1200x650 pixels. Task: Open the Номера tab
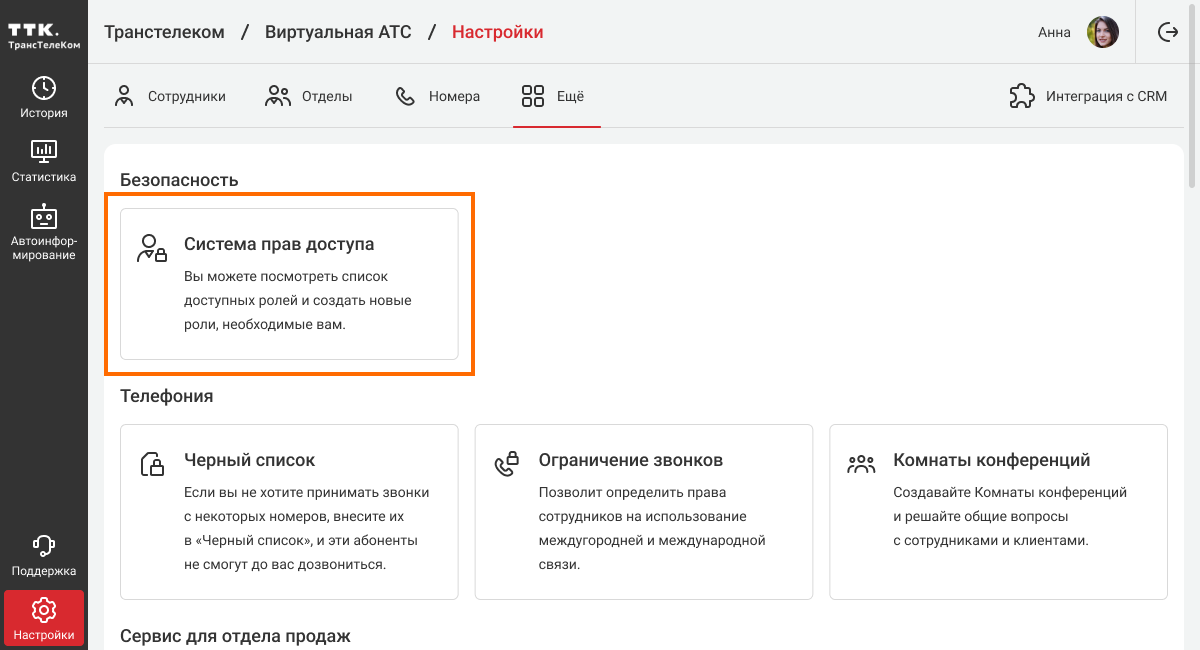point(438,96)
